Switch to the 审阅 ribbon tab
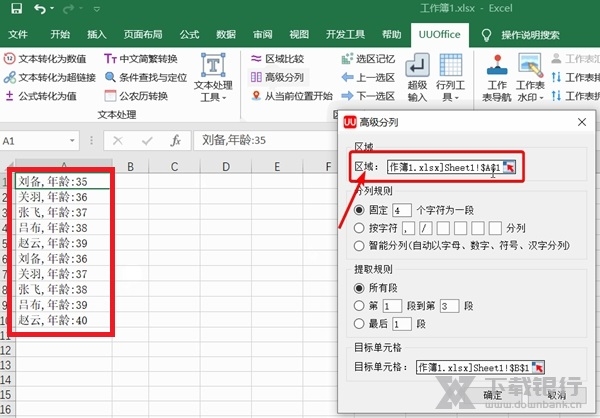The width and height of the screenshot is (600, 418). point(262,35)
